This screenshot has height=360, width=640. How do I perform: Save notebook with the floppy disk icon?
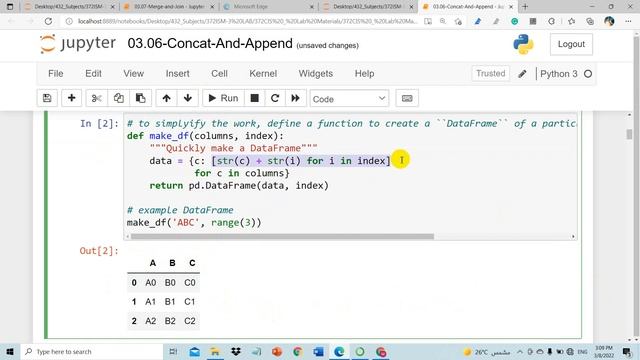coord(47,98)
